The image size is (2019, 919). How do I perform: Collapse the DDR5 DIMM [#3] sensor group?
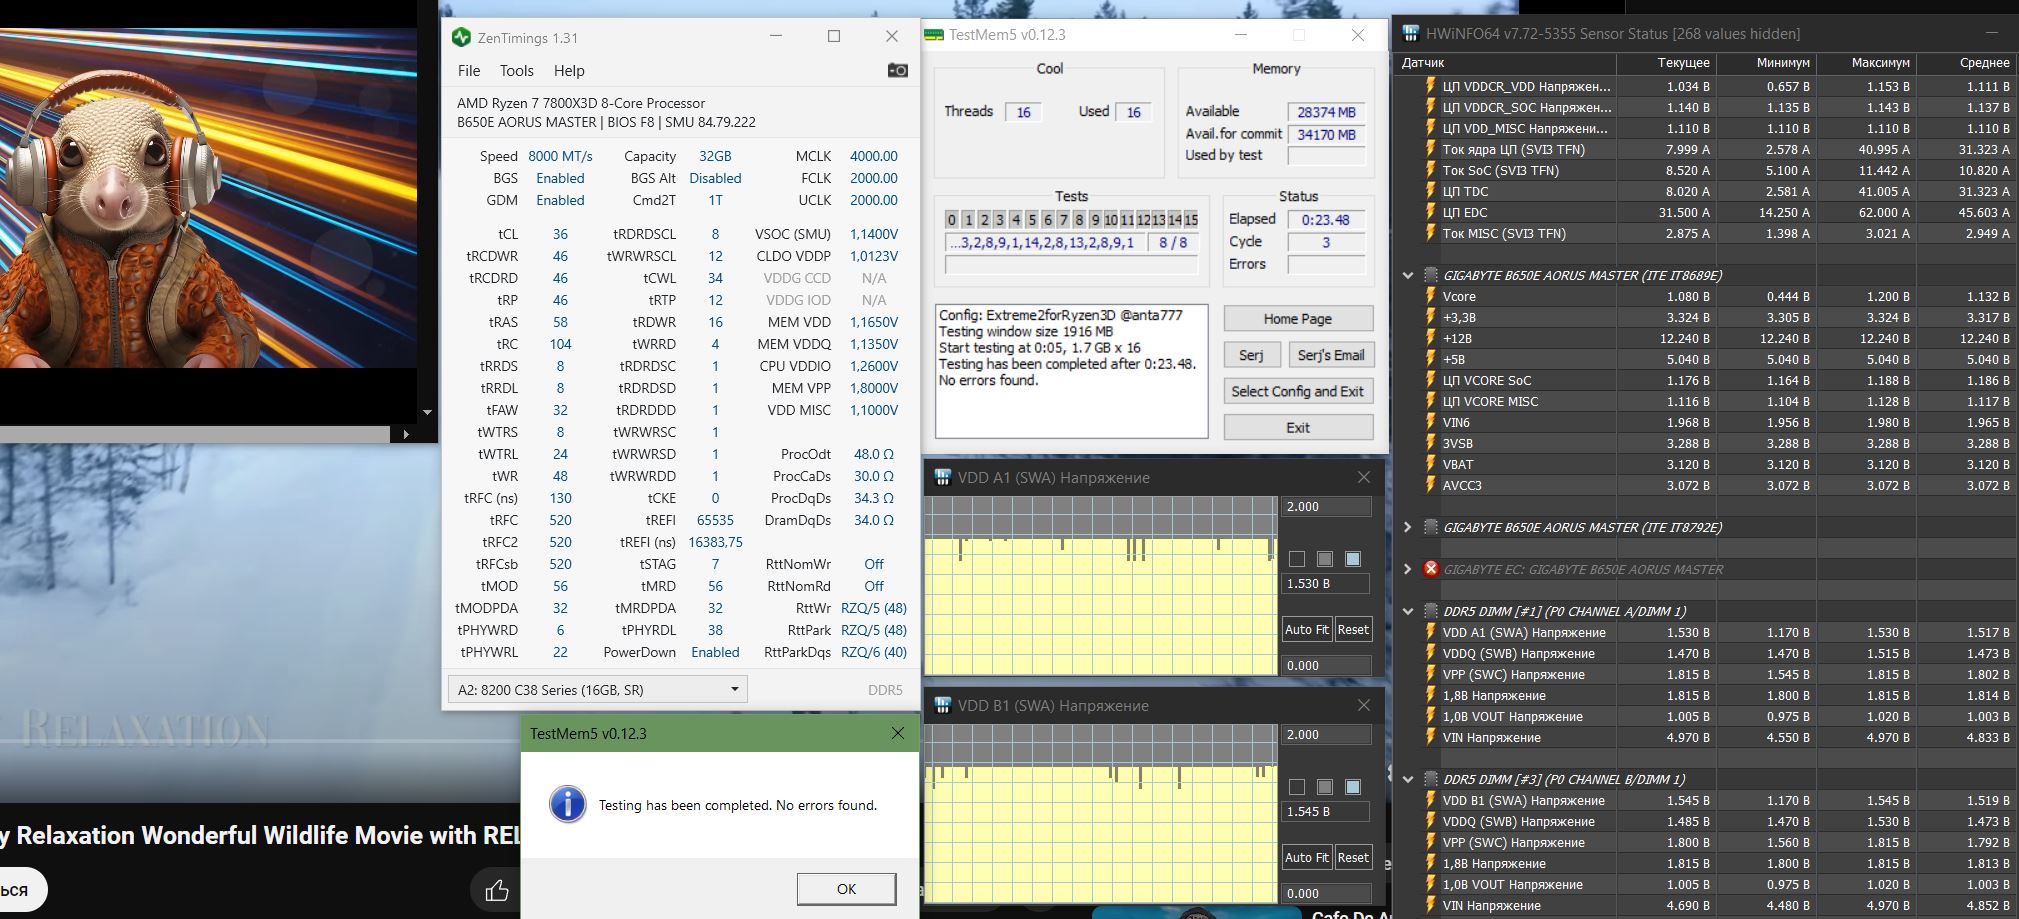1408,779
